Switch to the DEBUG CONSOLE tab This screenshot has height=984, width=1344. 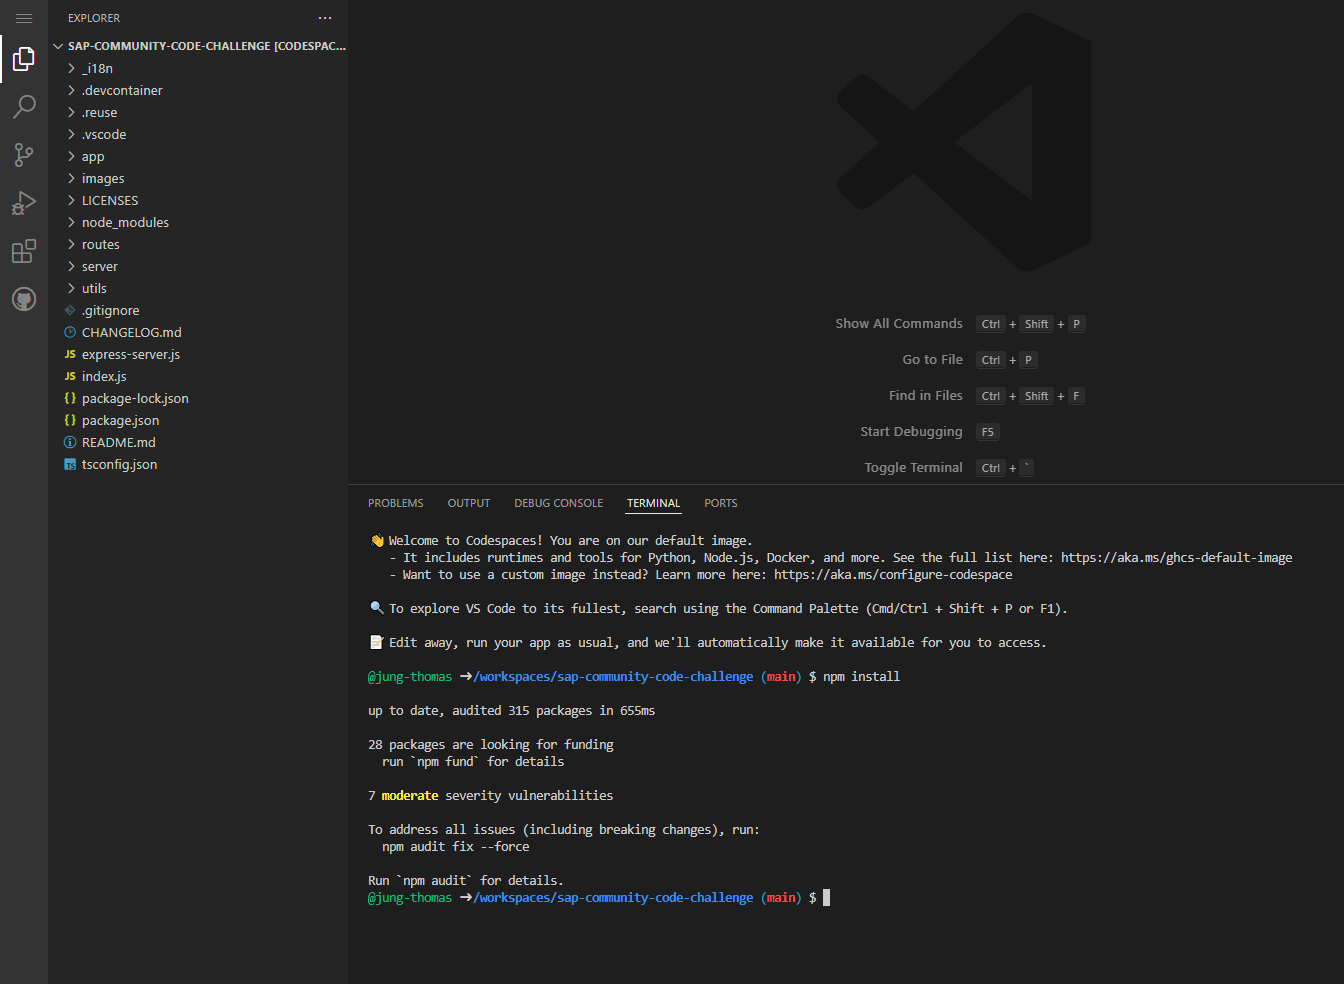[558, 503]
